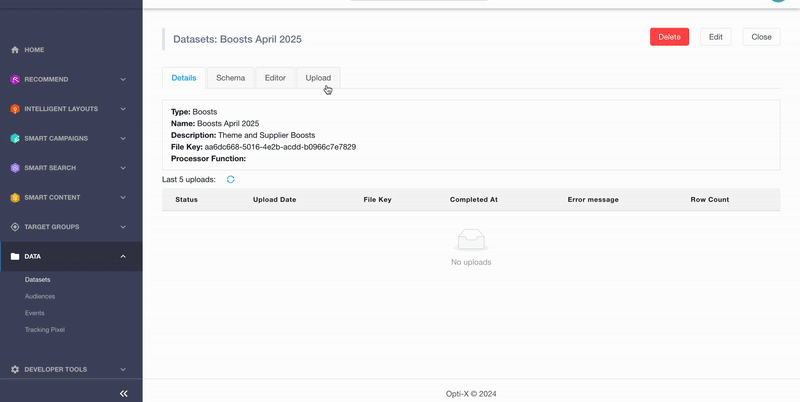Collapse the sidebar with double-arrow icon
Viewport: 800px width, 402px height.
click(x=123, y=393)
